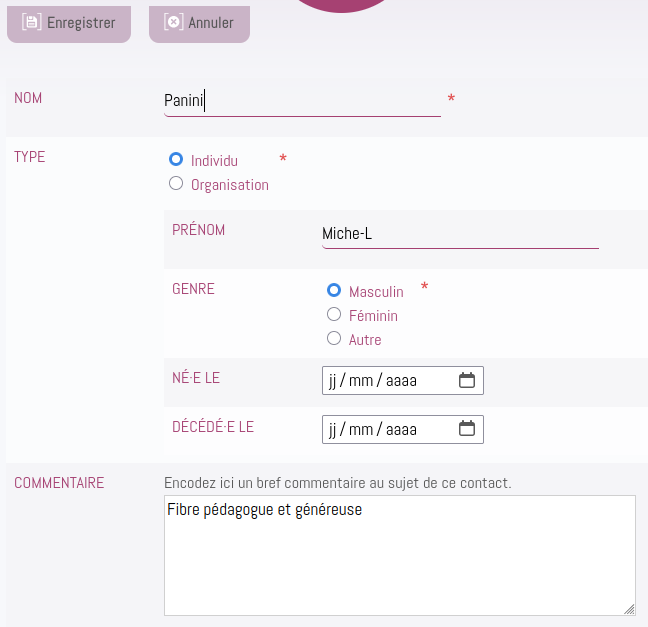Choose Masculin as genre

coord(334,290)
